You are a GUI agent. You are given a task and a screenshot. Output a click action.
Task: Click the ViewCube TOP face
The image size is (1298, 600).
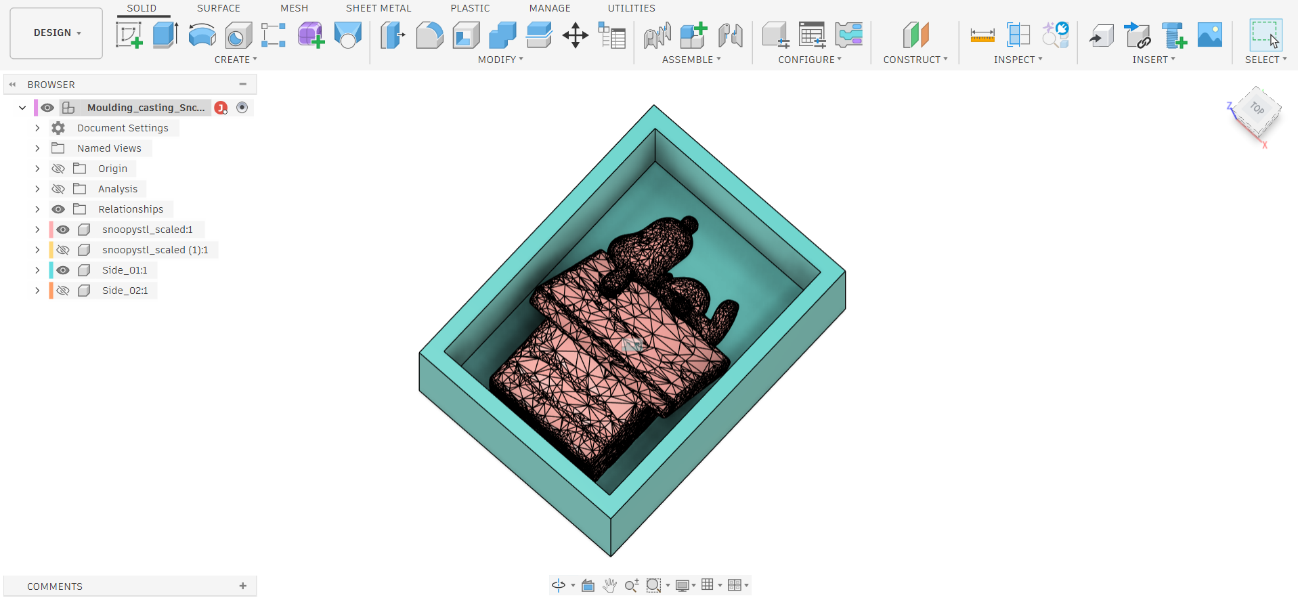coord(1257,108)
